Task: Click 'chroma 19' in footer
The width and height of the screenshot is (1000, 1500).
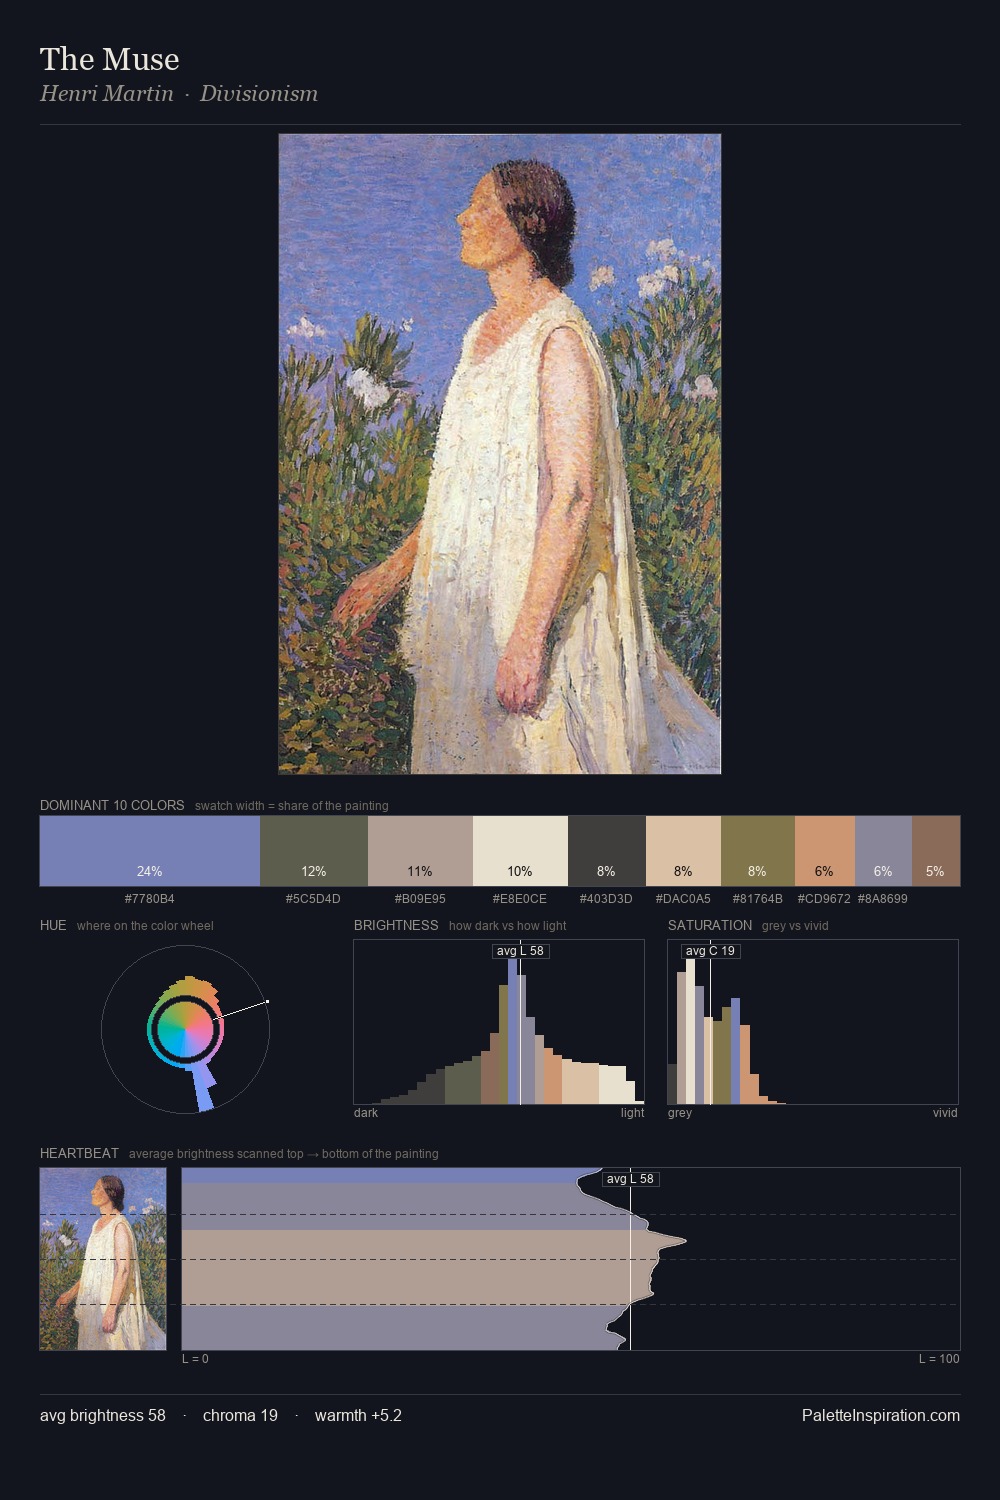Action: tap(240, 1415)
